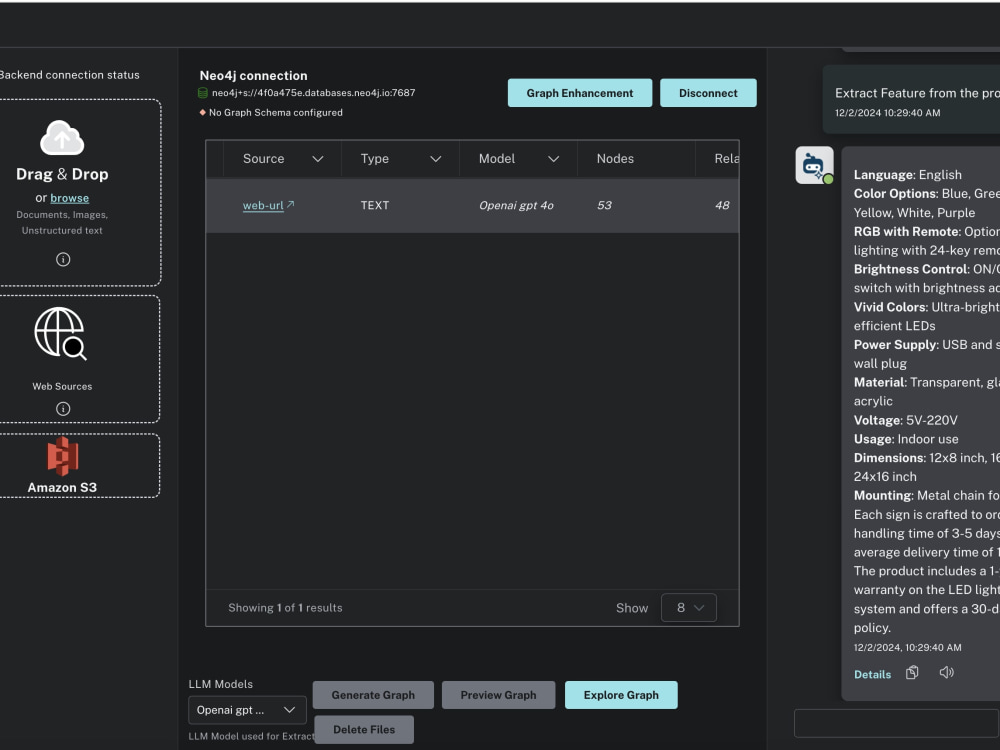The image size is (1000, 750).
Task: Open the Amazon S3 source icon
Action: point(62,455)
